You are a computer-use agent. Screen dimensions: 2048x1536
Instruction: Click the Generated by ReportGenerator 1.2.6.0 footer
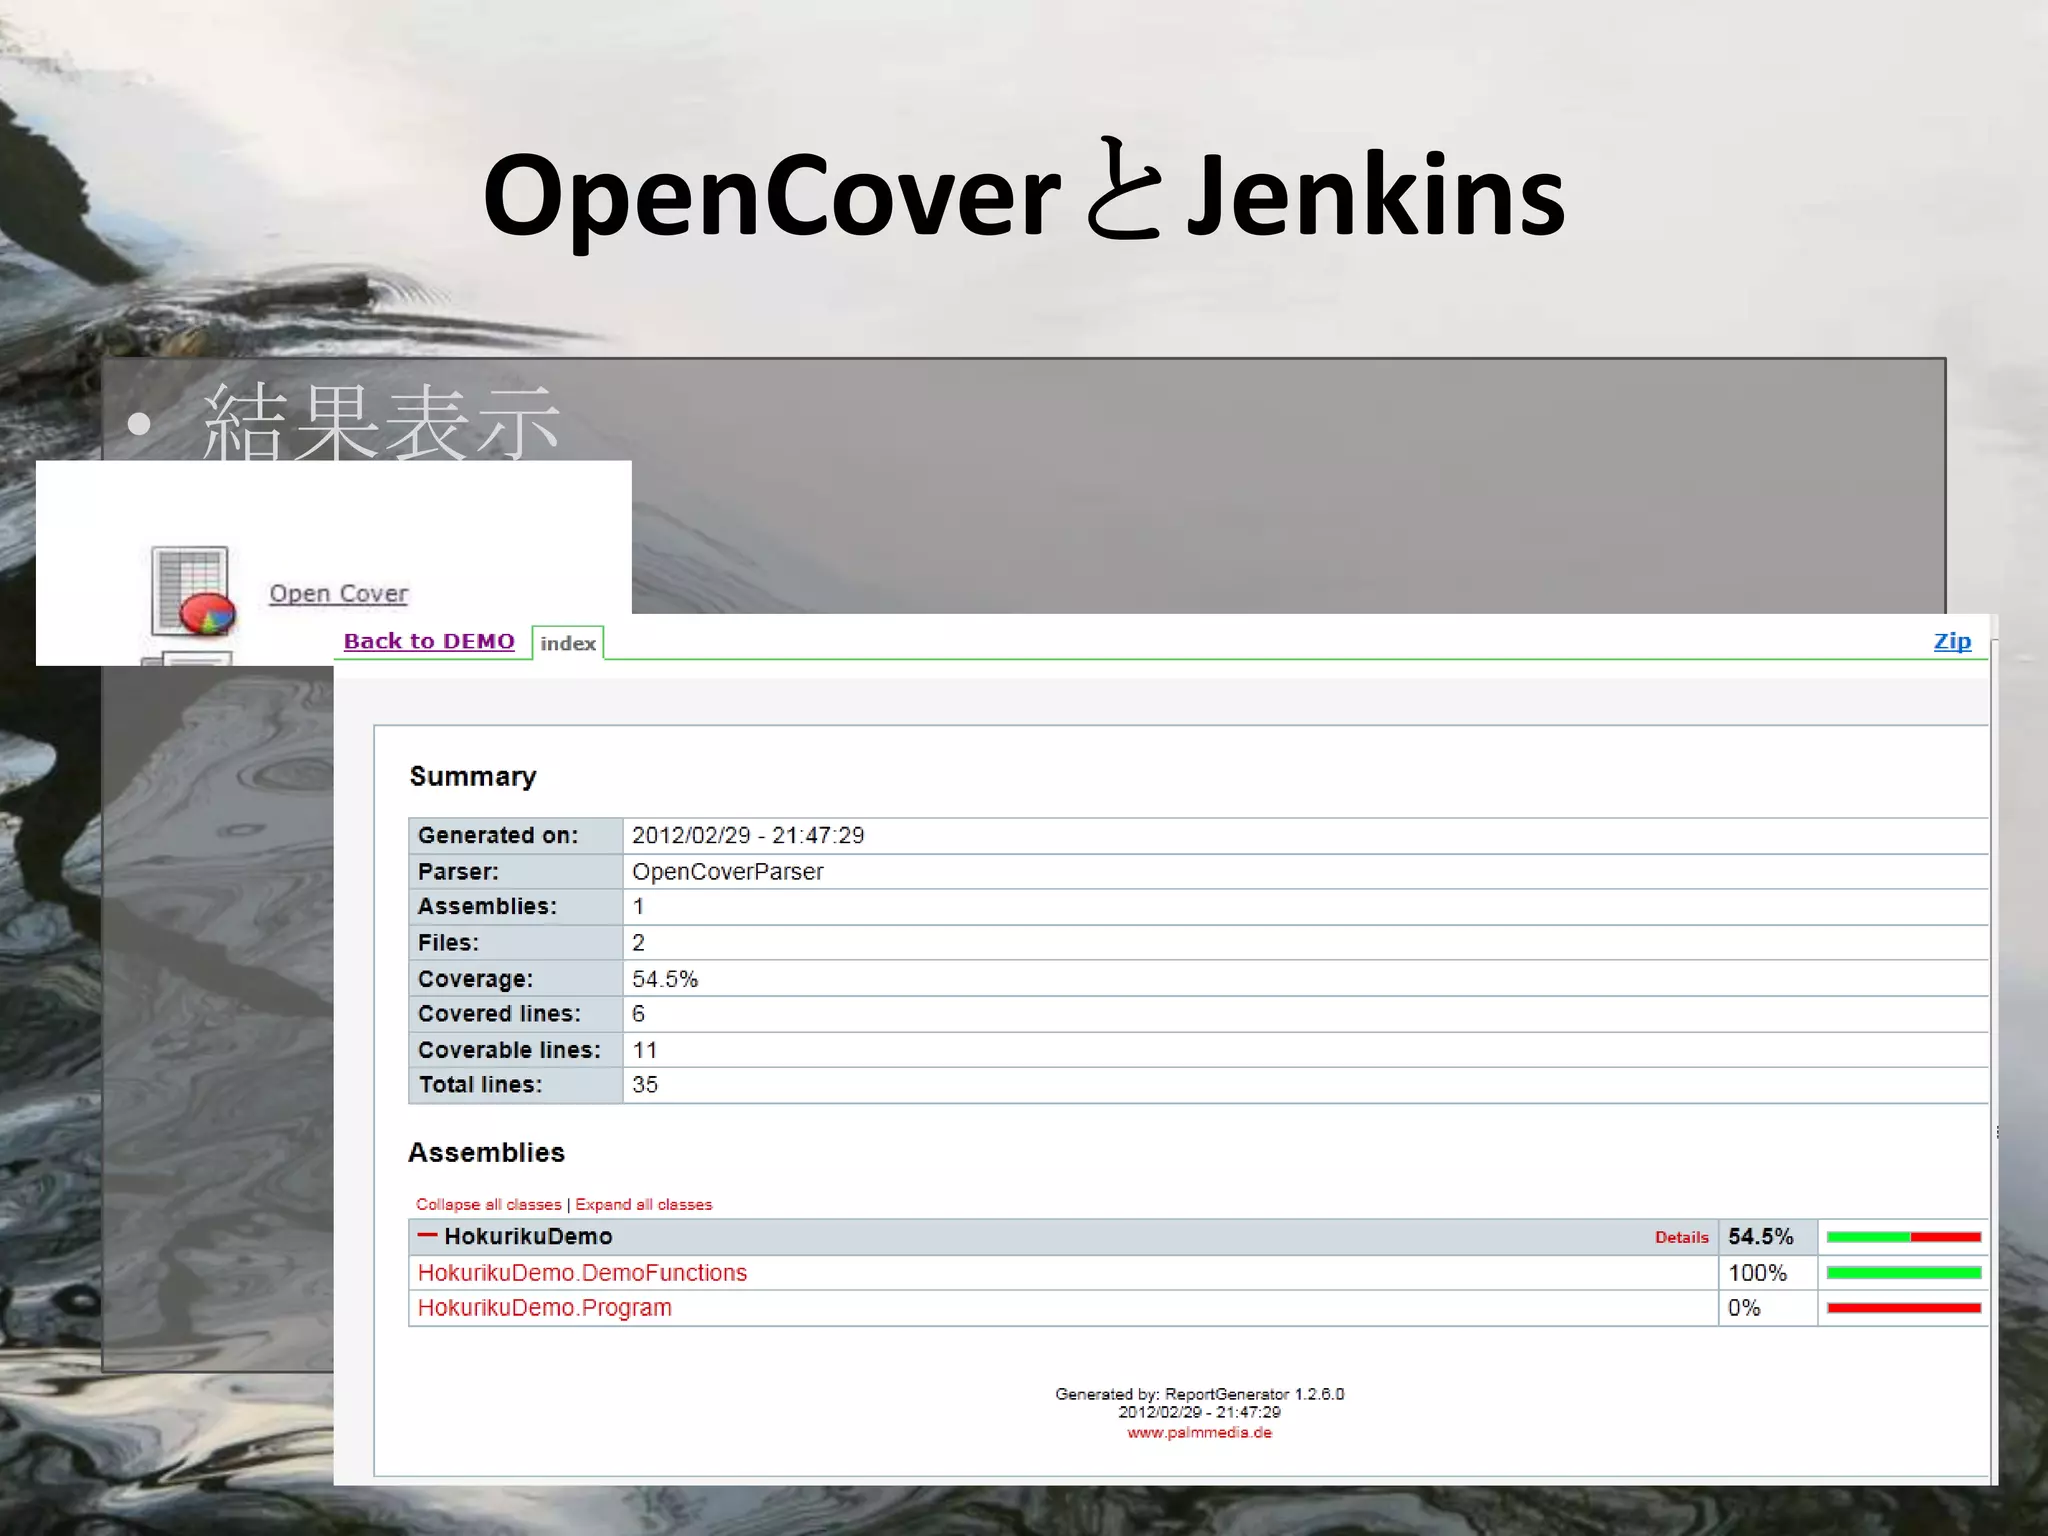[1199, 1393]
